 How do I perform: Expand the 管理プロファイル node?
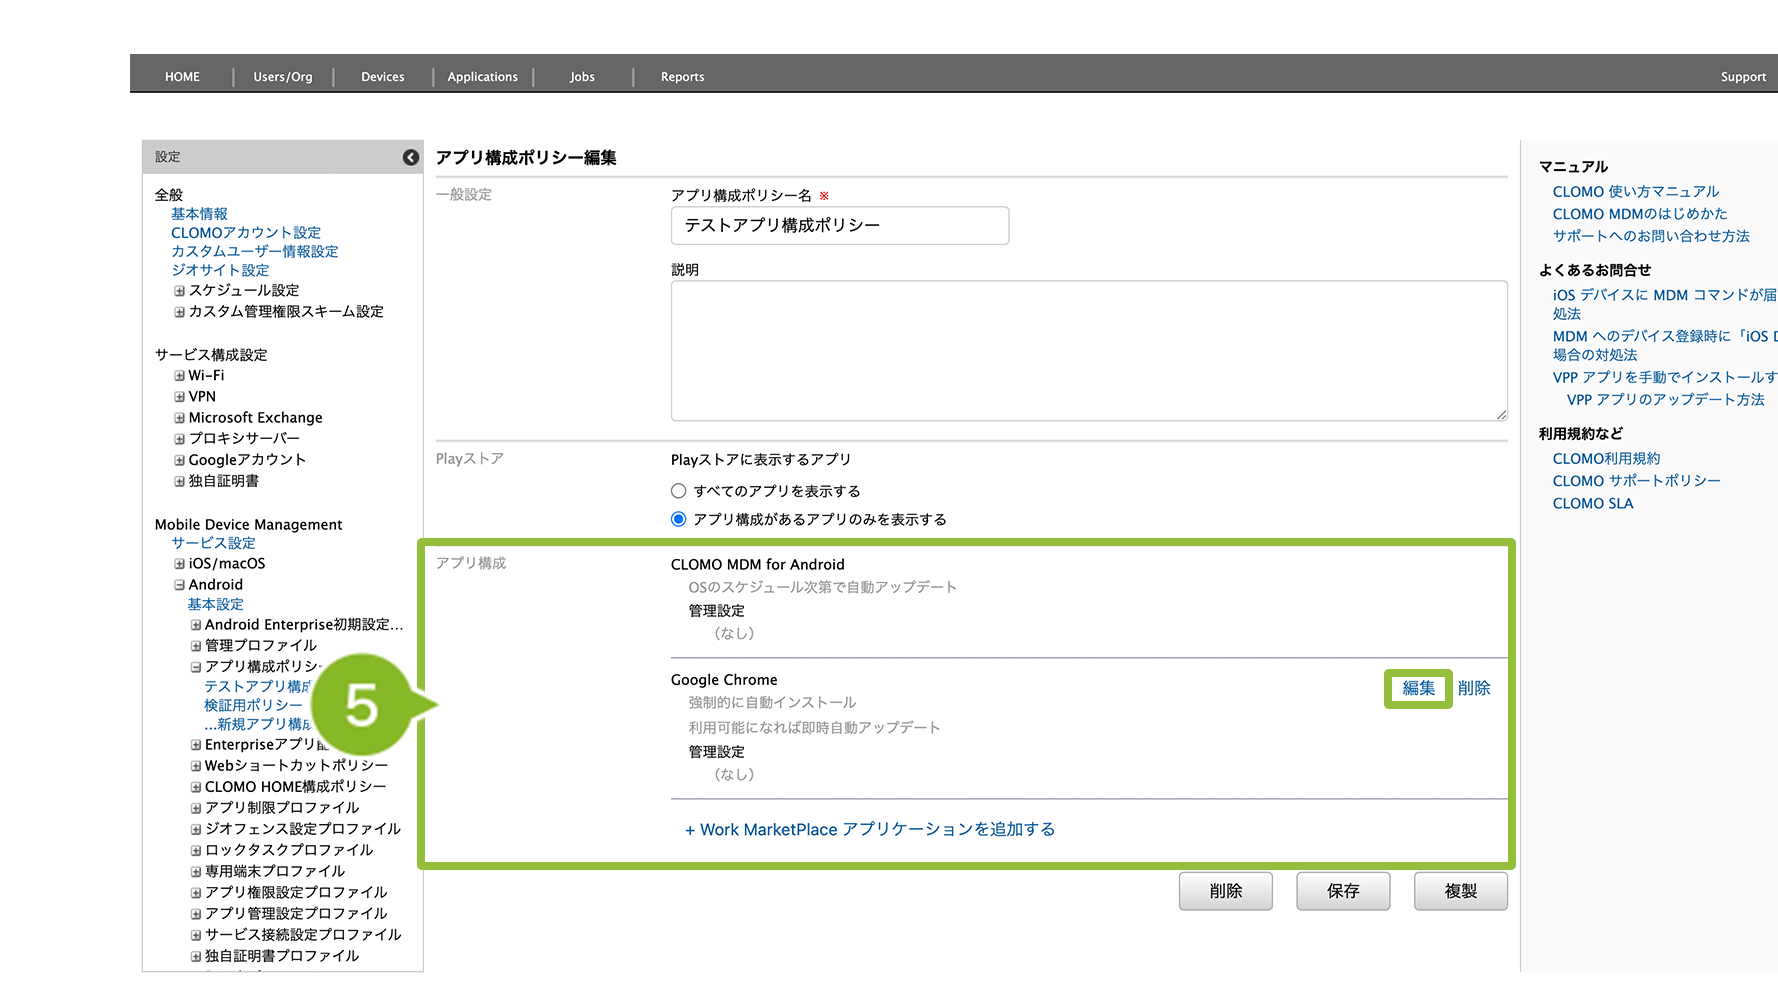tap(196, 646)
